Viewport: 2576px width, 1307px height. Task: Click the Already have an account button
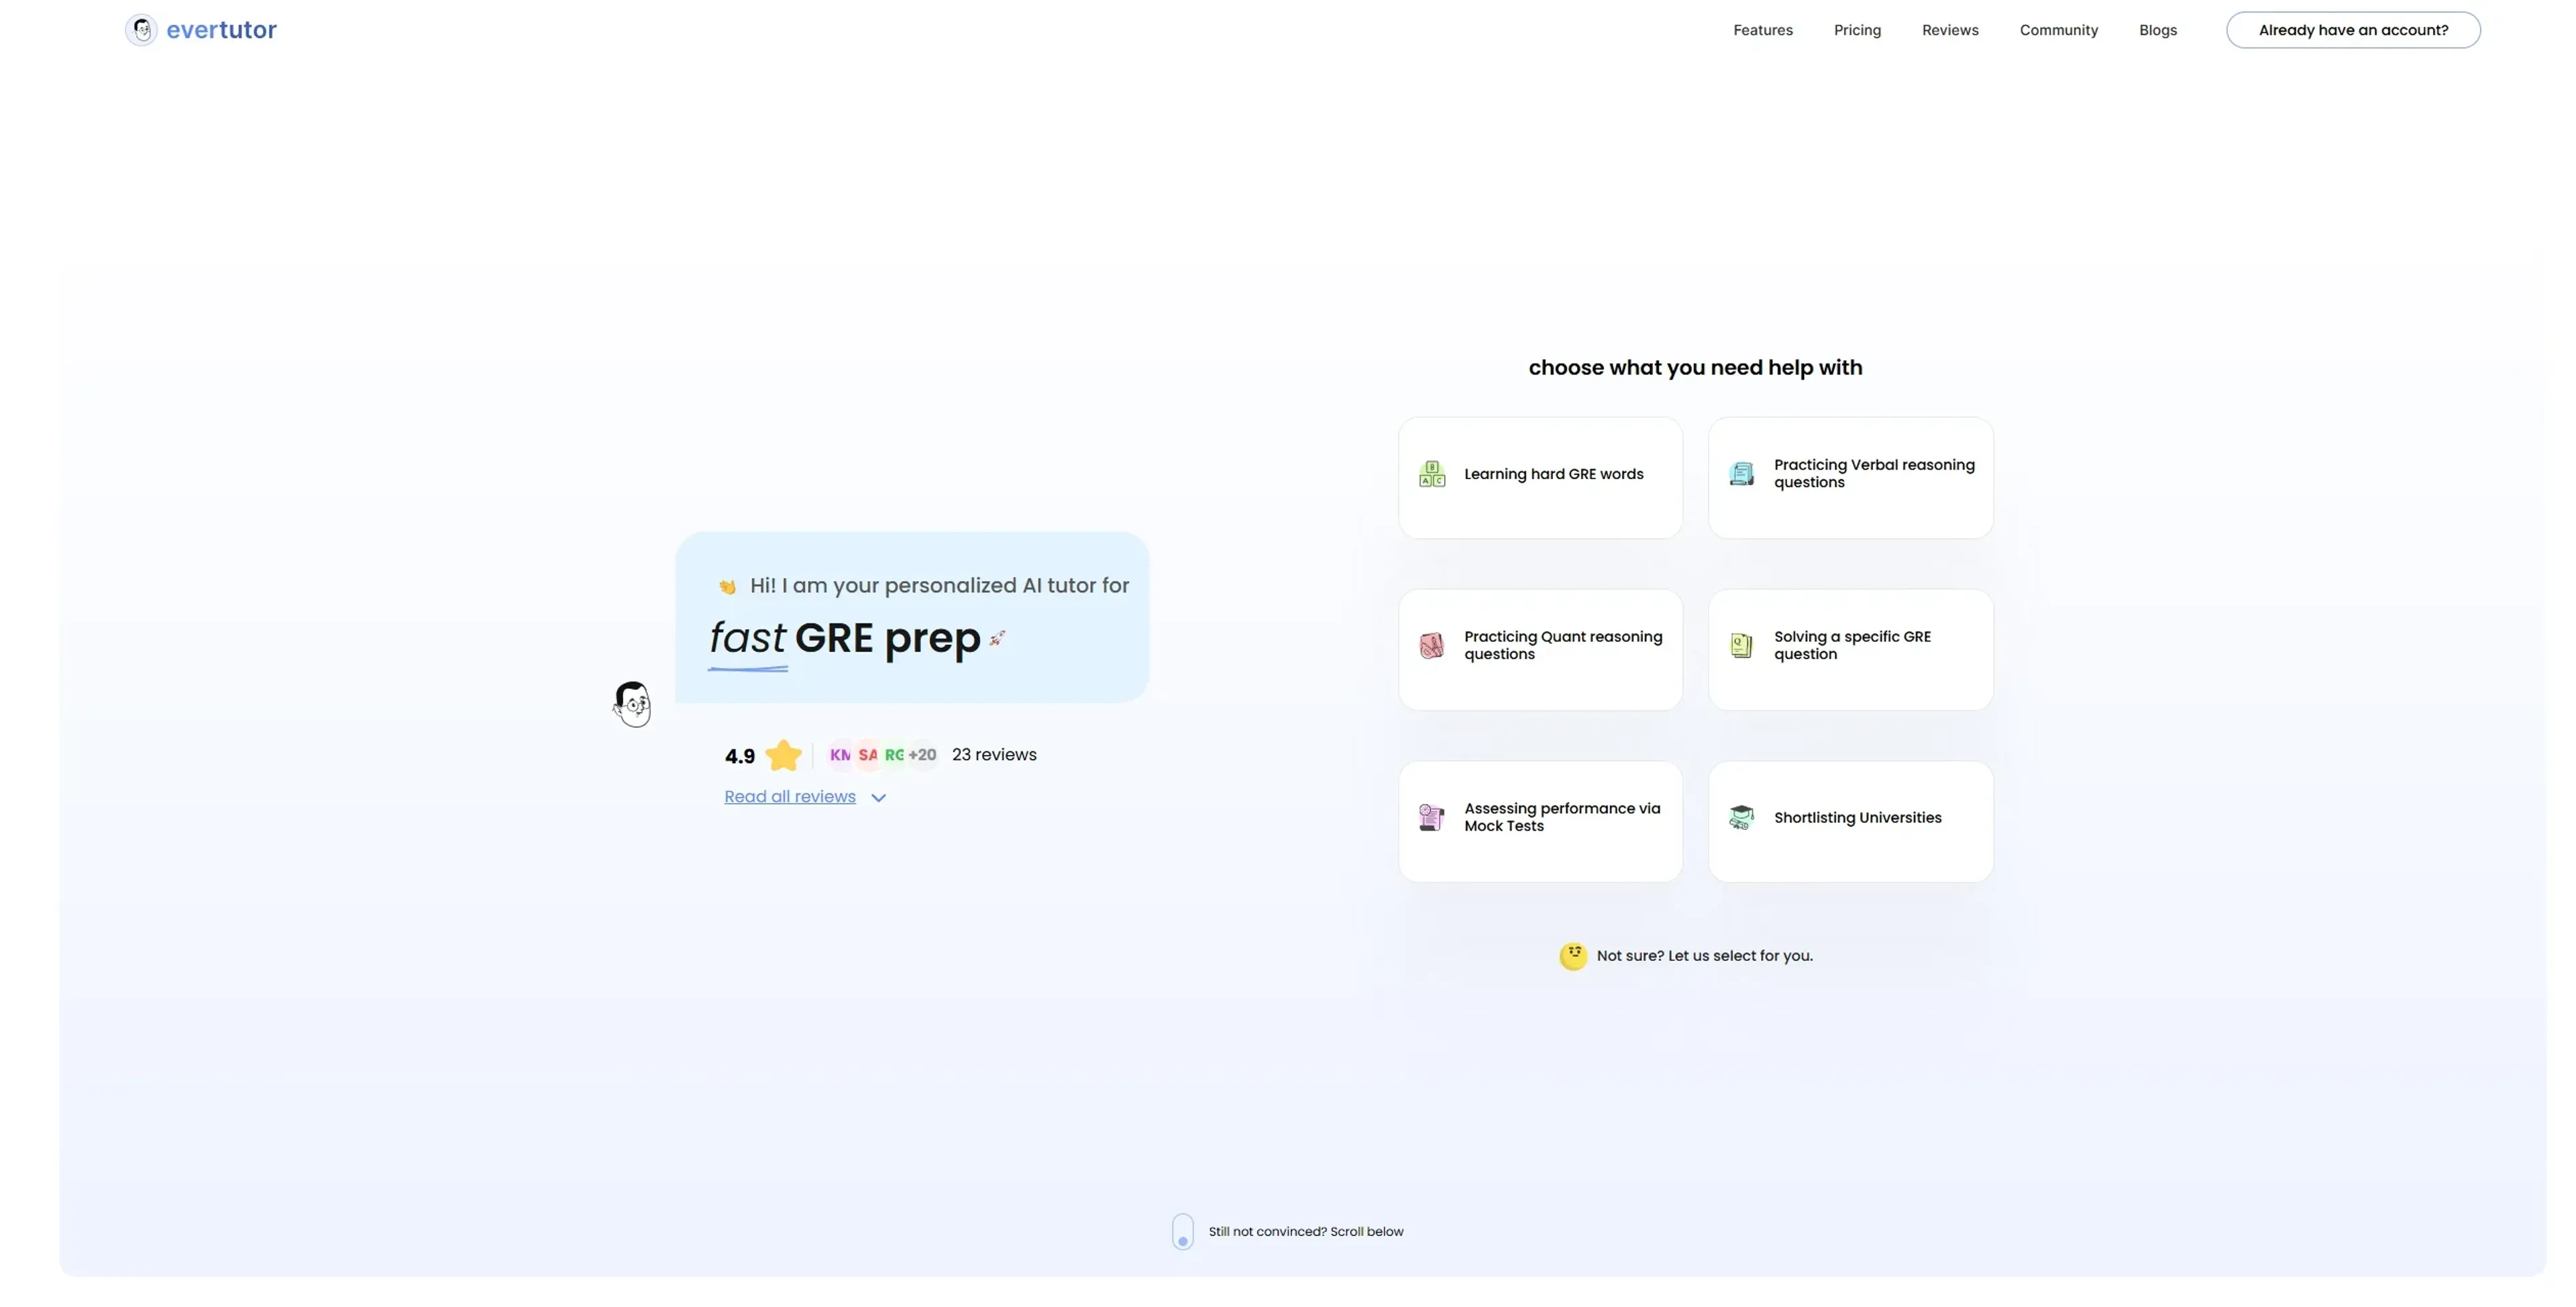(2352, 30)
